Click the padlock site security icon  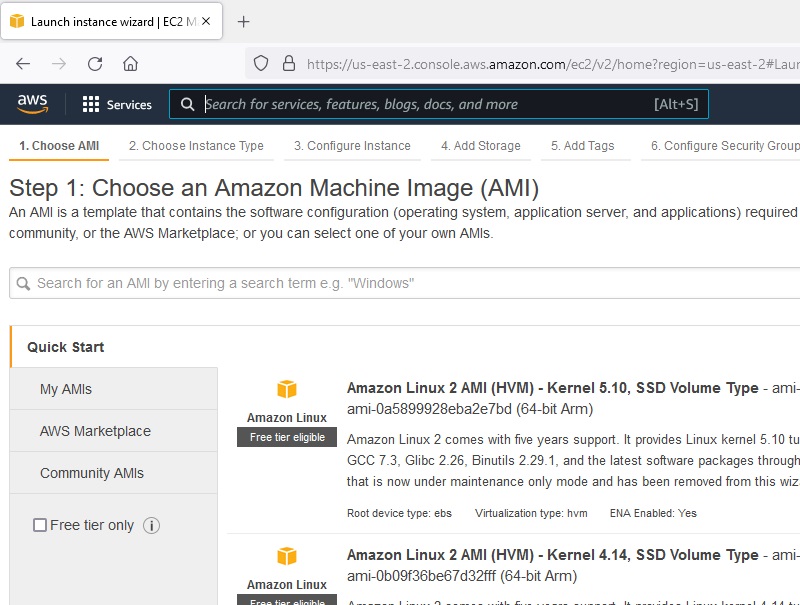(x=288, y=64)
